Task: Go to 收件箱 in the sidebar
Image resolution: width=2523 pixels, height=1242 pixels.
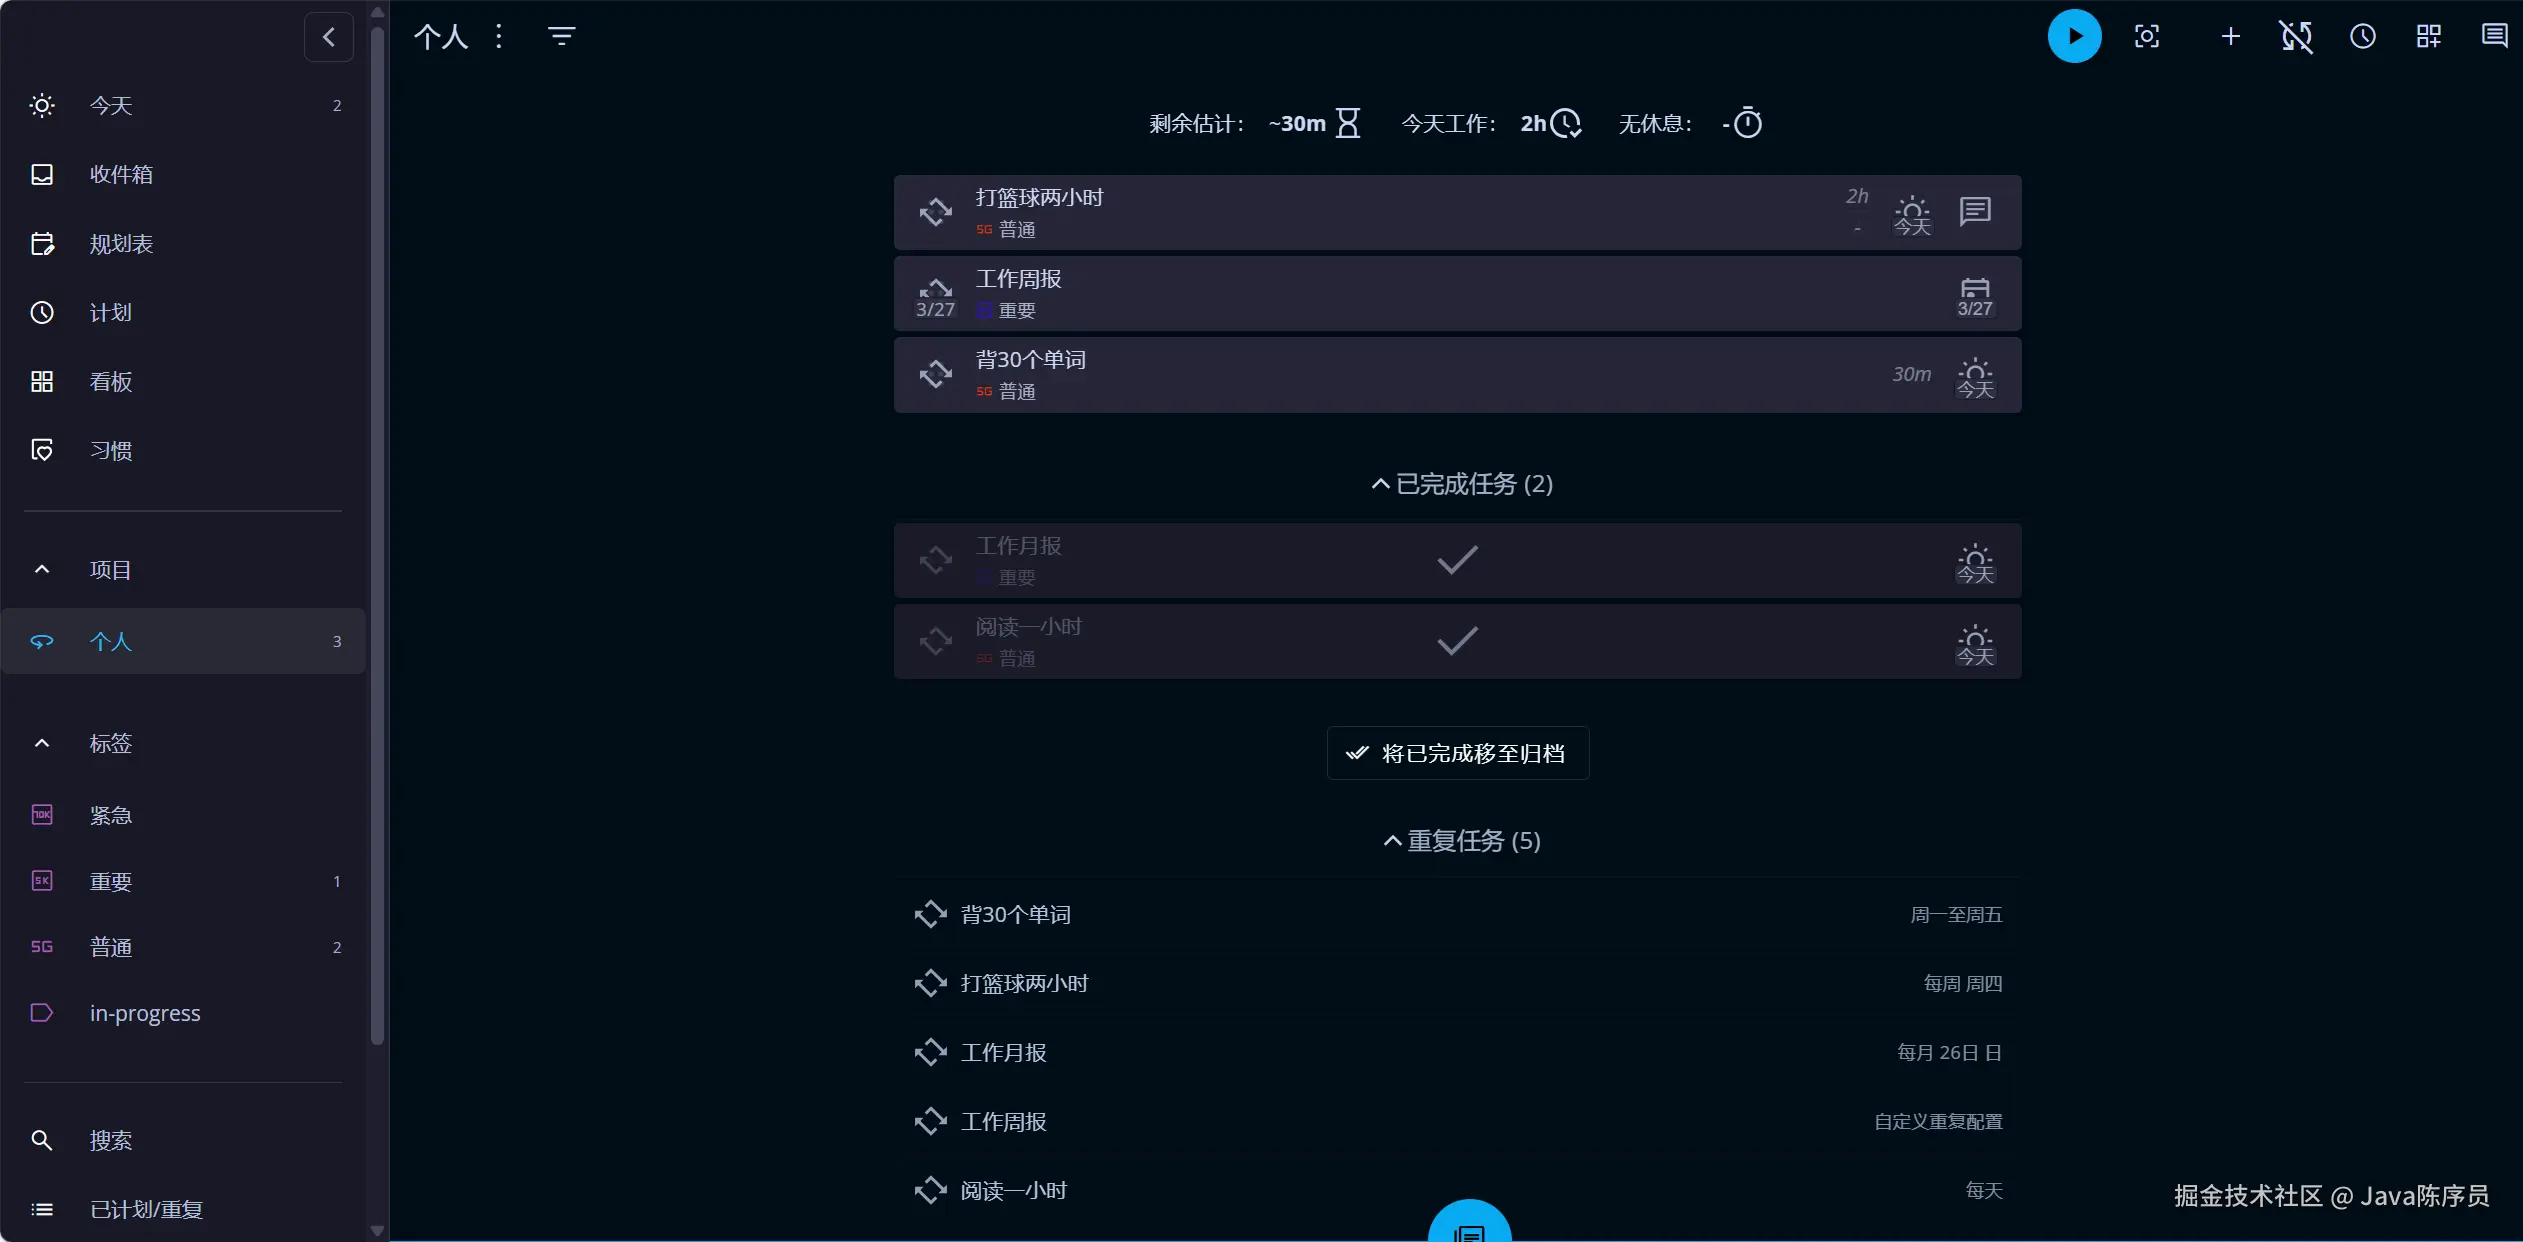Action: click(121, 175)
